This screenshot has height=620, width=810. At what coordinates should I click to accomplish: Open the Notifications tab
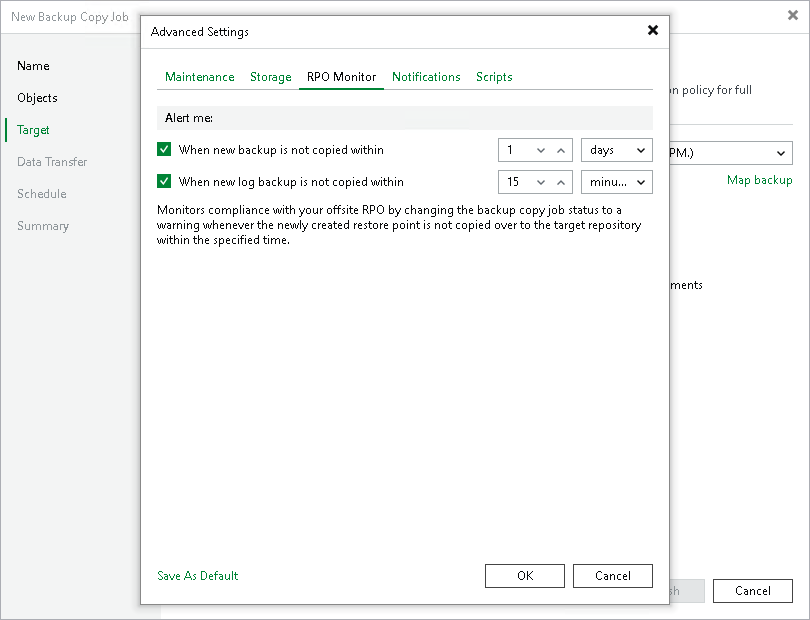[426, 76]
